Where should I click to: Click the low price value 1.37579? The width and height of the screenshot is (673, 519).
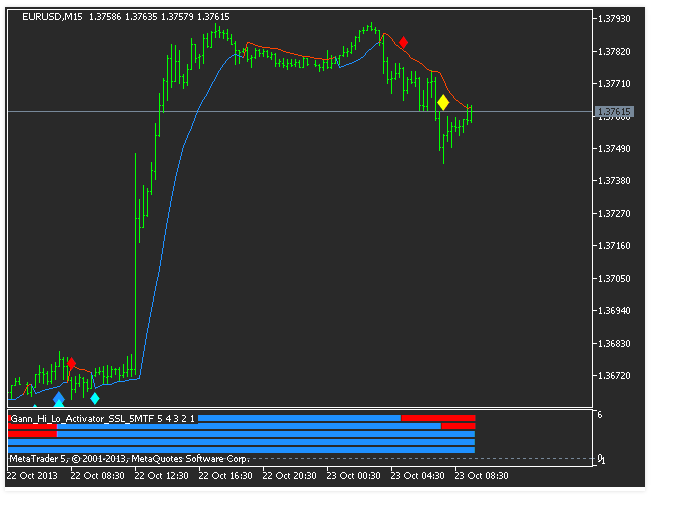coord(177,17)
